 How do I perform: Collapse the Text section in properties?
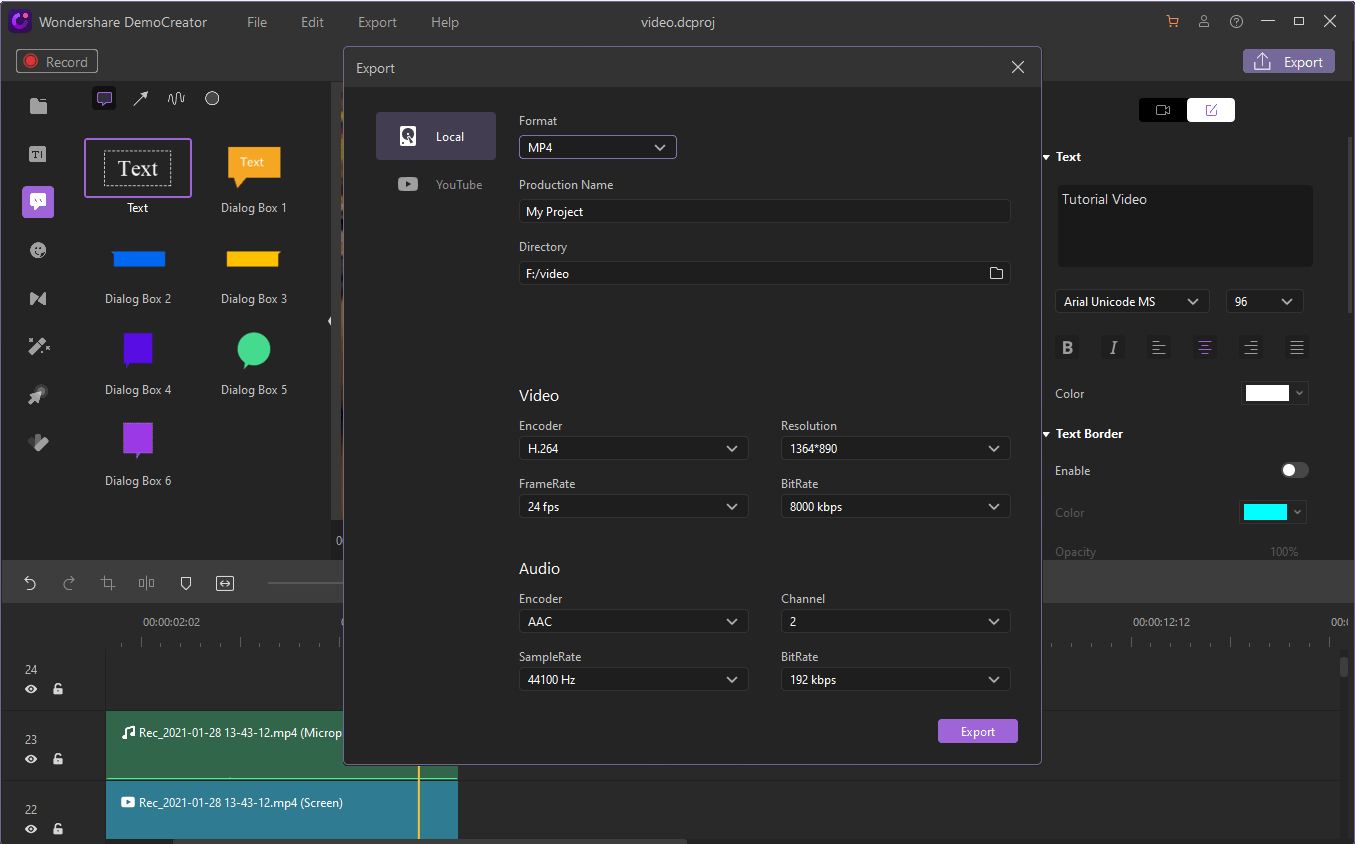[1046, 157]
